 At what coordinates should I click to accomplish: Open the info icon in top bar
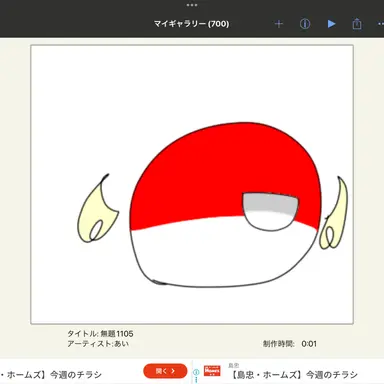tap(305, 24)
